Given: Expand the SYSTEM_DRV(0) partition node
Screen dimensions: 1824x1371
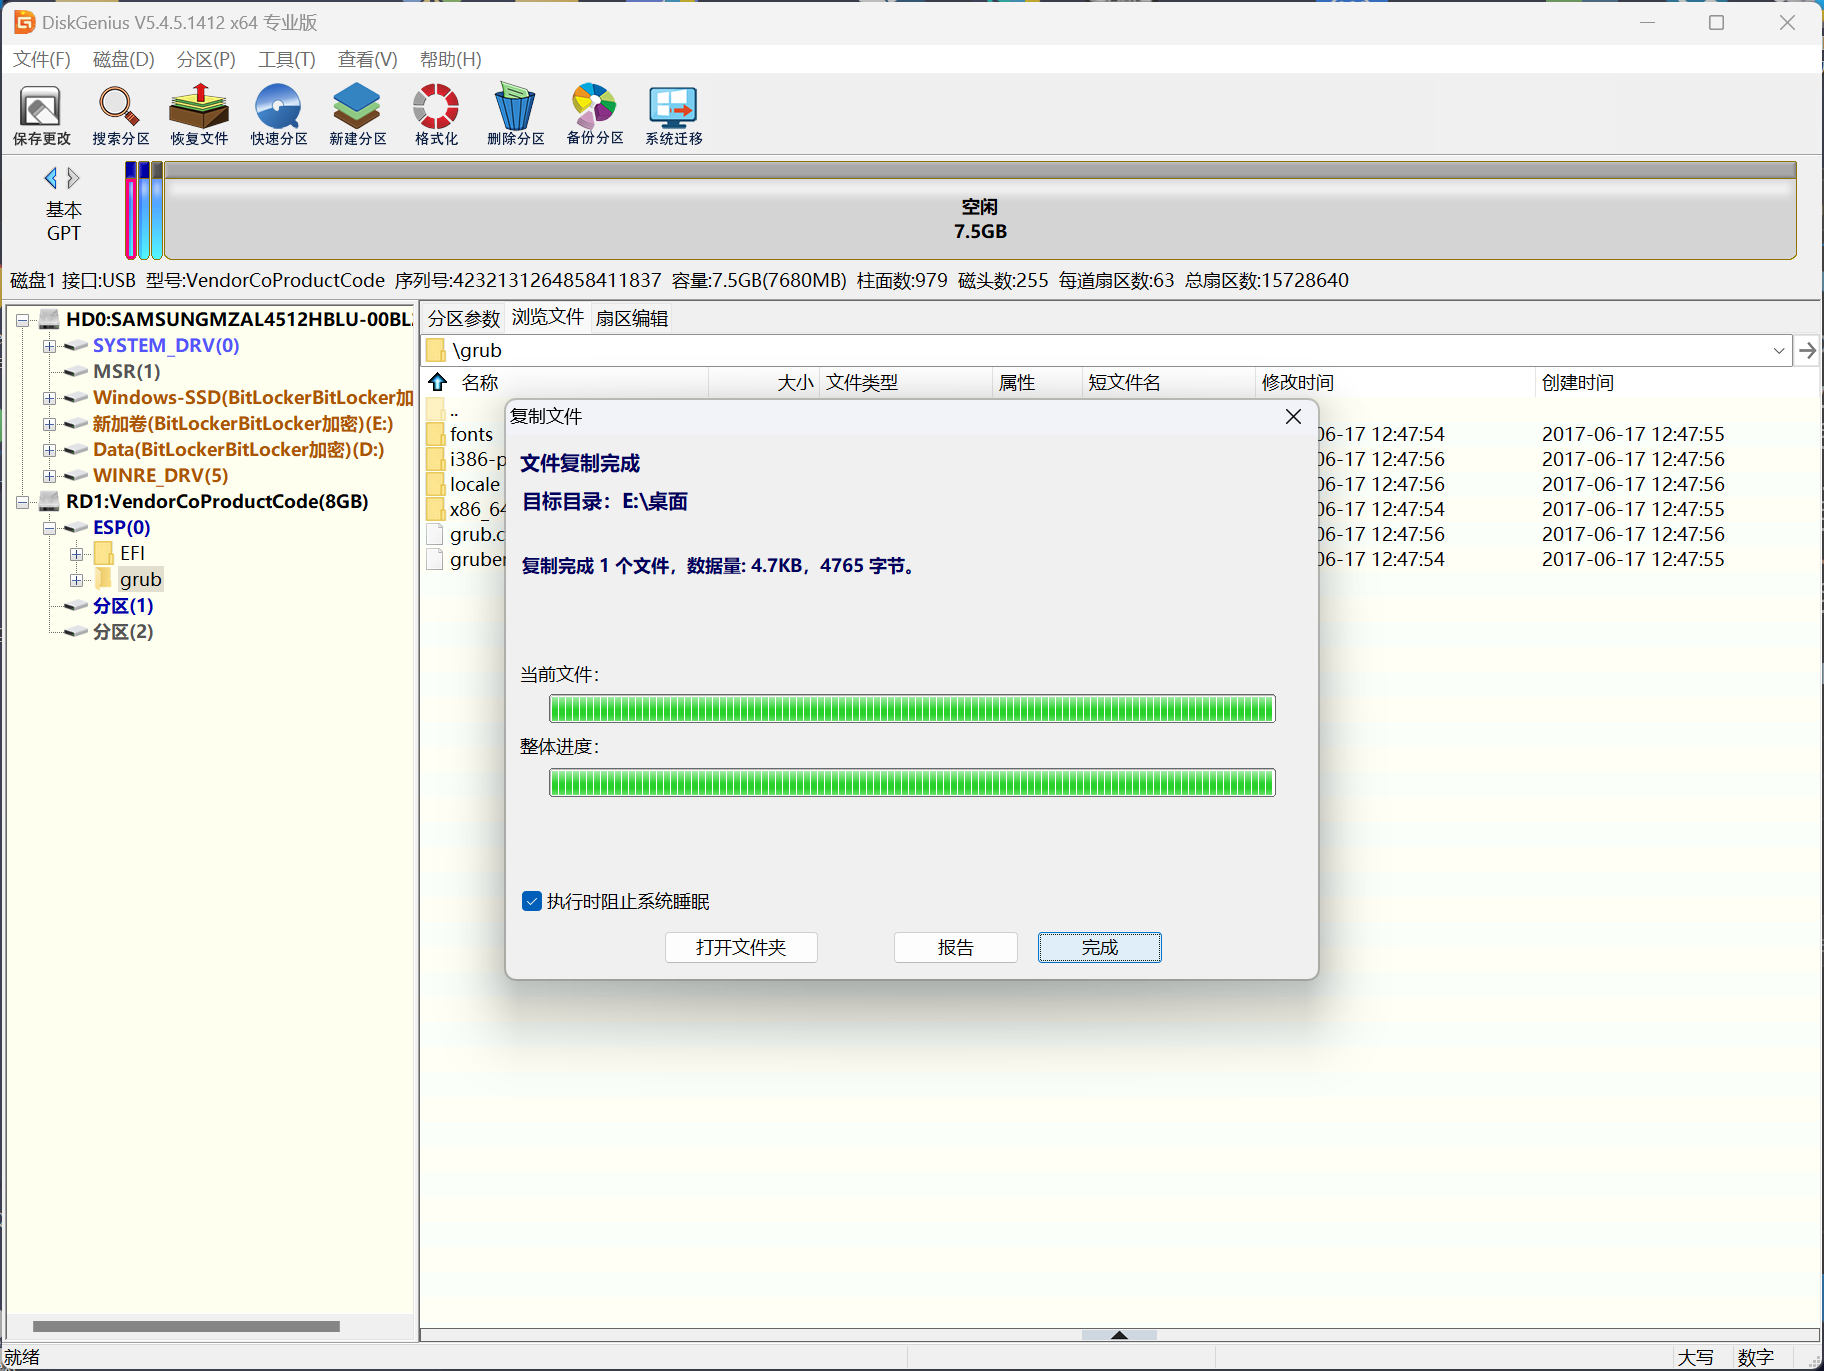Looking at the screenshot, I should pyautogui.click(x=49, y=346).
